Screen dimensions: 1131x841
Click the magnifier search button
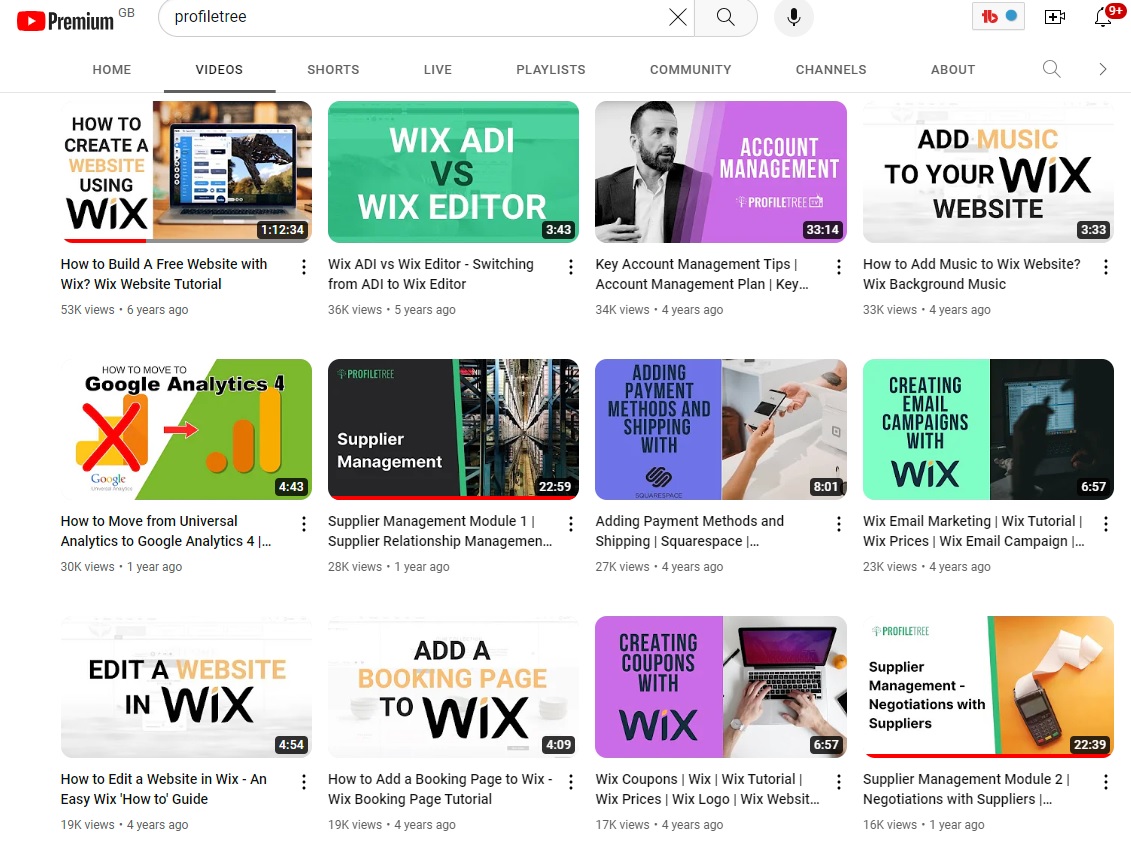(x=726, y=17)
